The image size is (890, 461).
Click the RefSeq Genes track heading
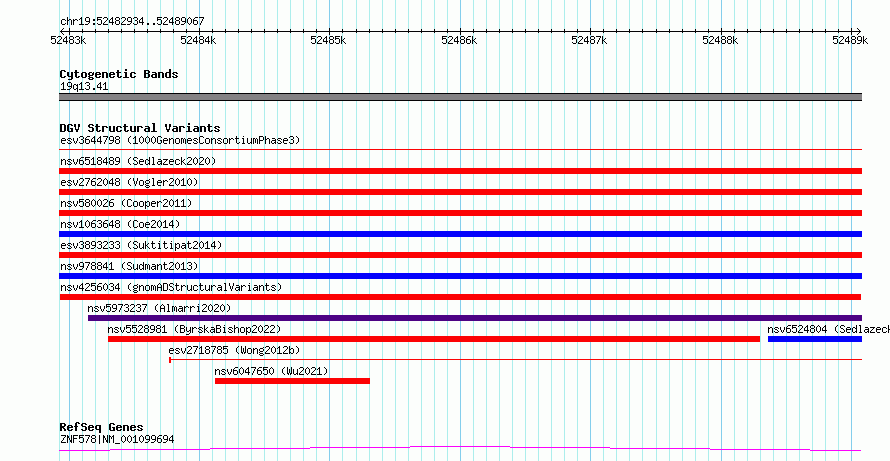pos(102,427)
